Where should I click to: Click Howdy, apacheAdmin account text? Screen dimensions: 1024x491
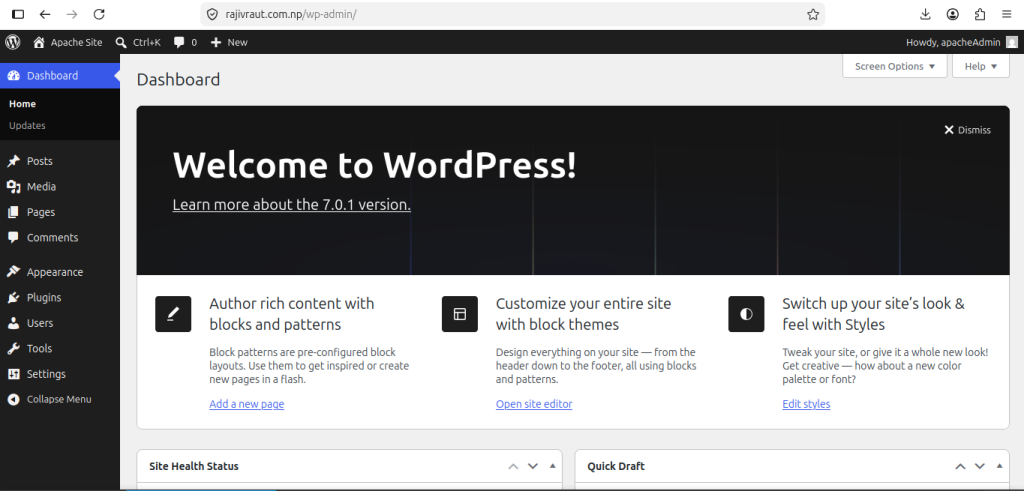[953, 42]
